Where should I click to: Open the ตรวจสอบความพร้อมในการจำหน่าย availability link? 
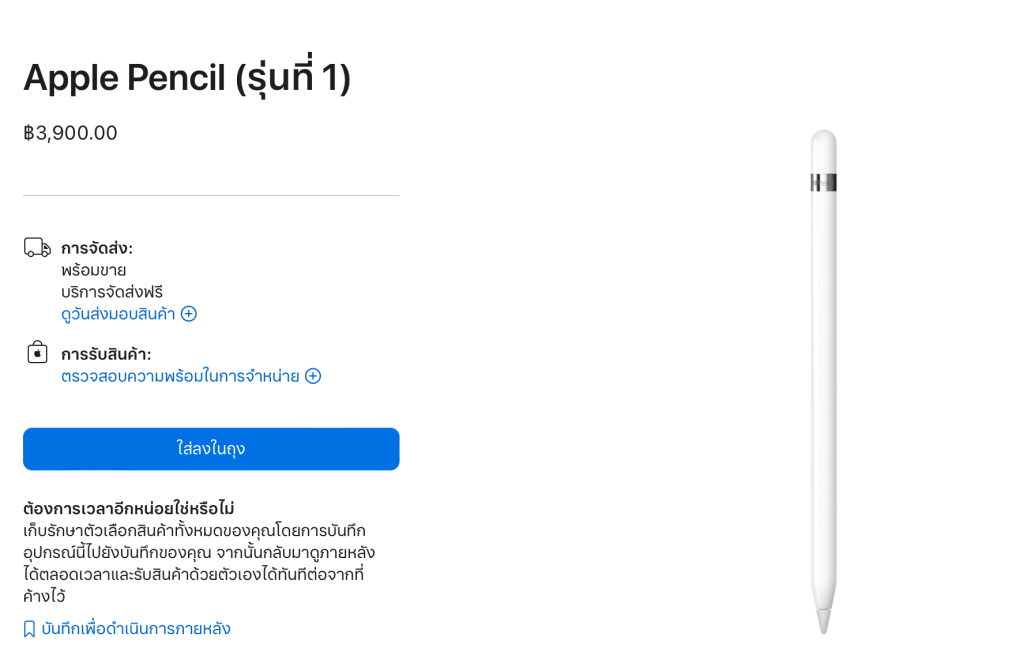(180, 376)
